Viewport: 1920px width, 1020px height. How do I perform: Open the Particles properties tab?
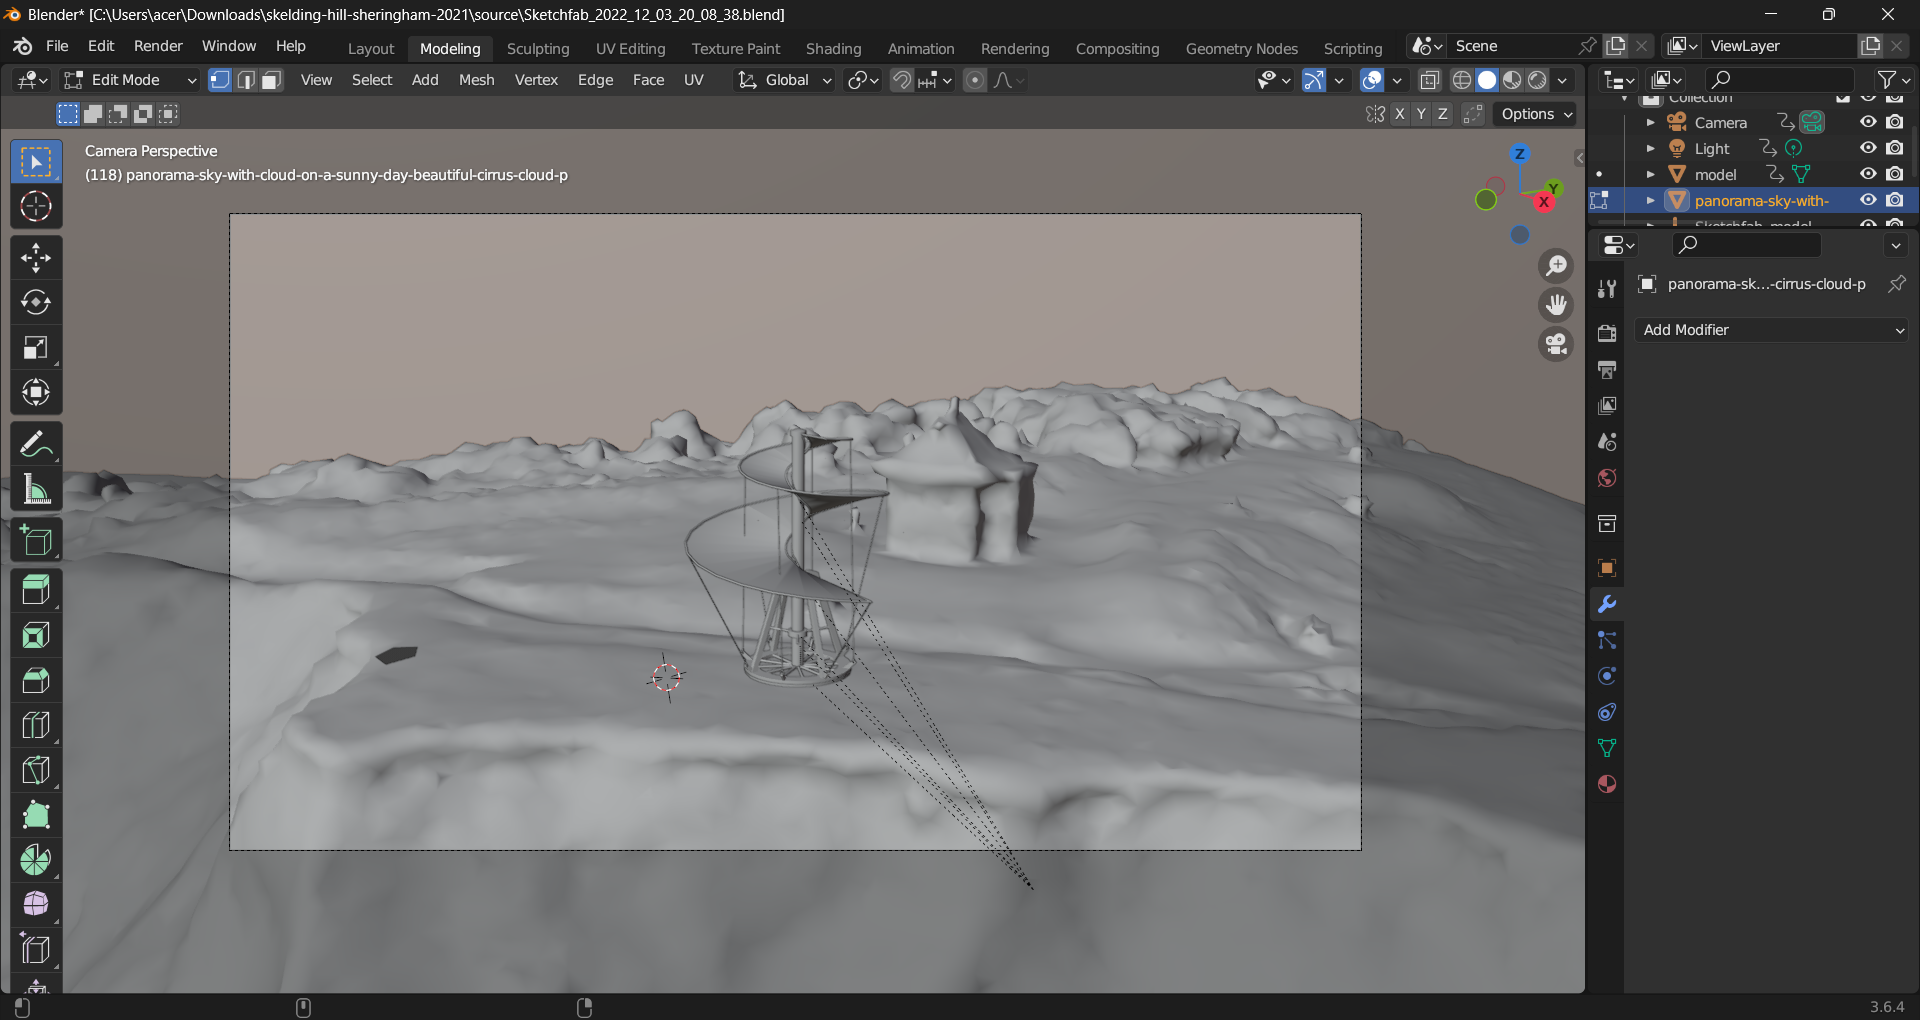click(1607, 640)
